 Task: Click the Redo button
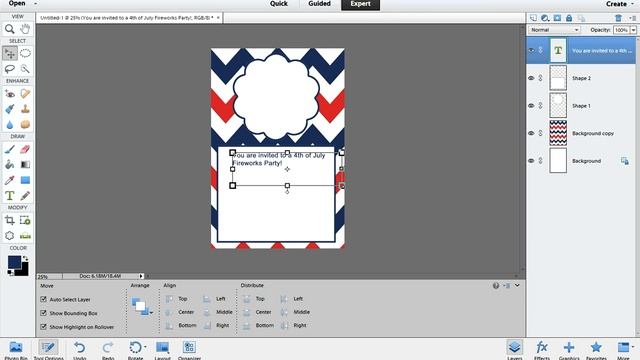(x=108, y=350)
